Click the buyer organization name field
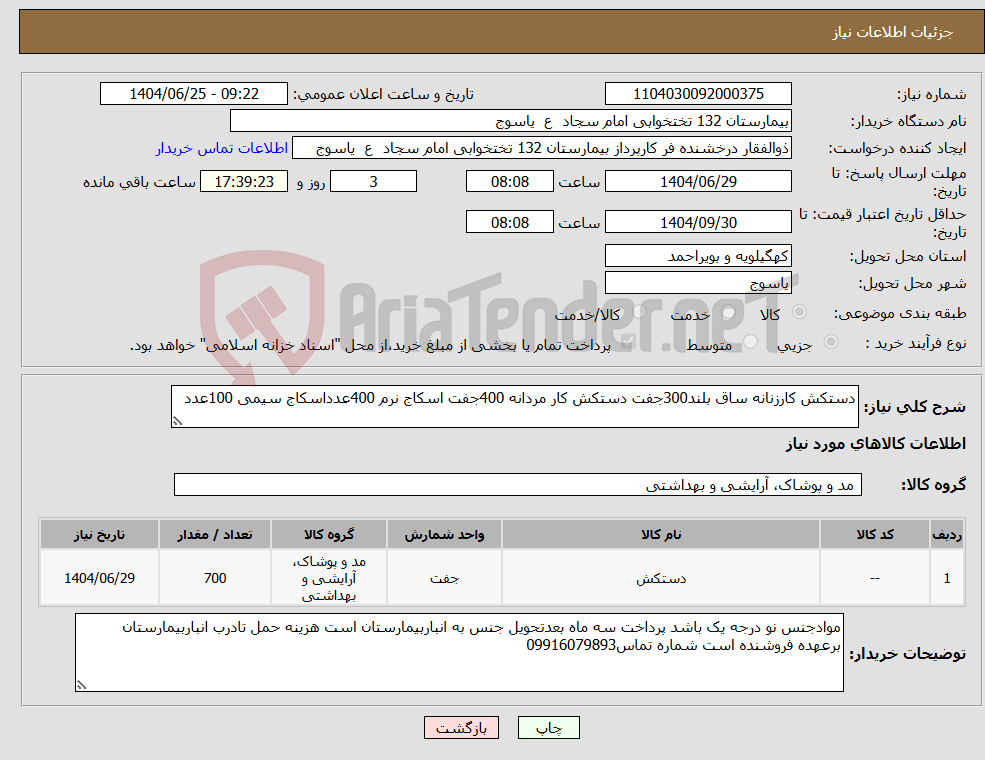This screenshot has width=985, height=760. (x=511, y=121)
